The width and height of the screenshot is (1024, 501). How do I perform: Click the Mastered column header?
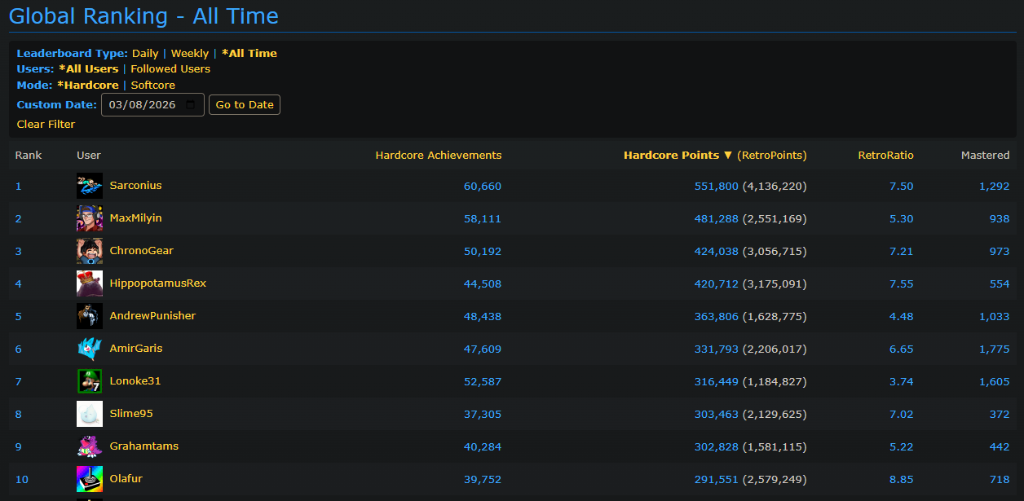point(985,155)
